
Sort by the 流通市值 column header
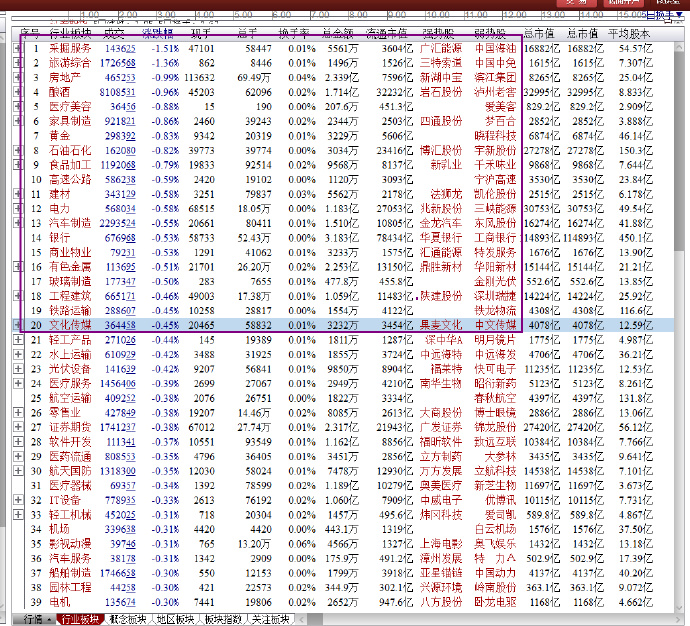pyautogui.click(x=387, y=33)
